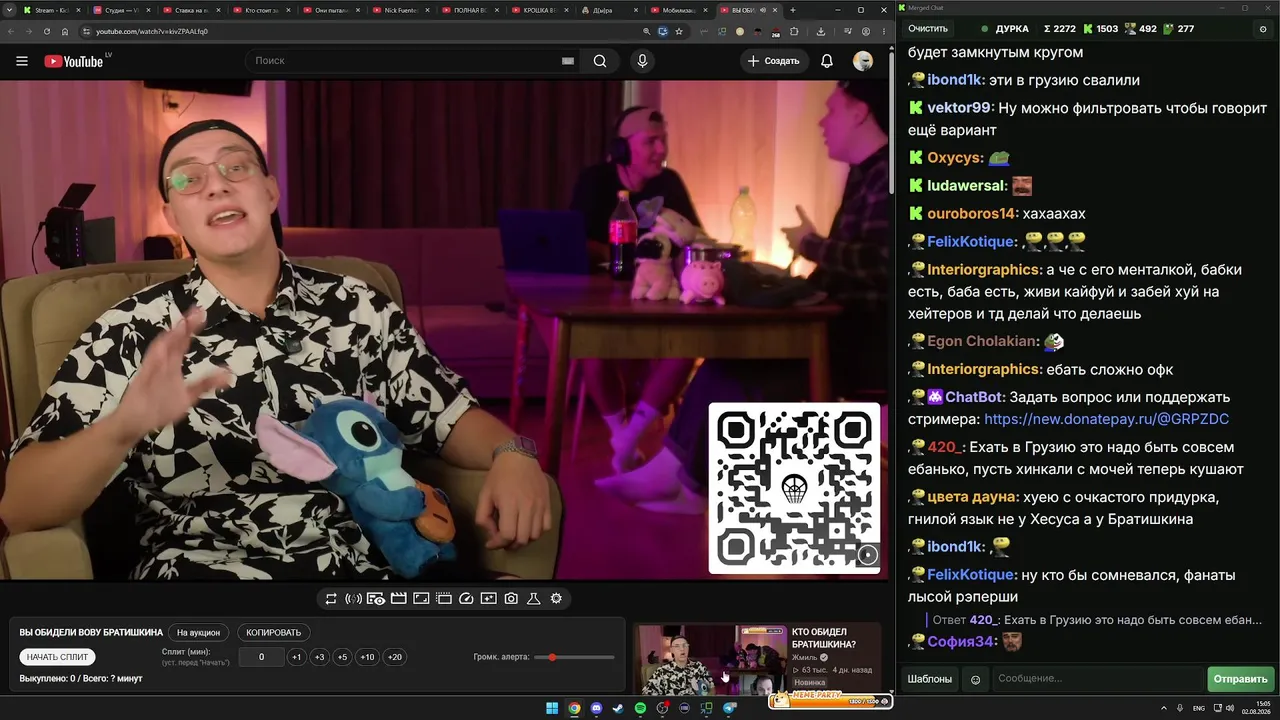The image size is (1280, 720).
Task: Open YouTube notifications bell
Action: tap(827, 61)
